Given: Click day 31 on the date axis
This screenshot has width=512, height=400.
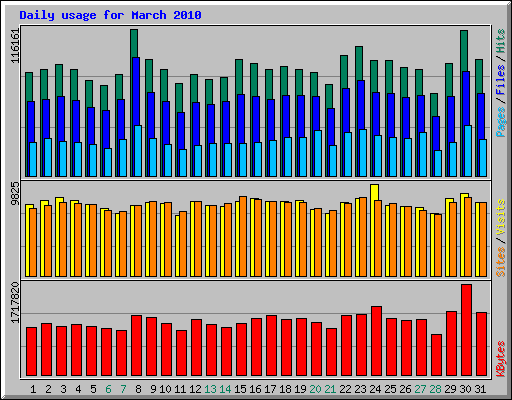Looking at the screenshot, I should pos(480,389).
